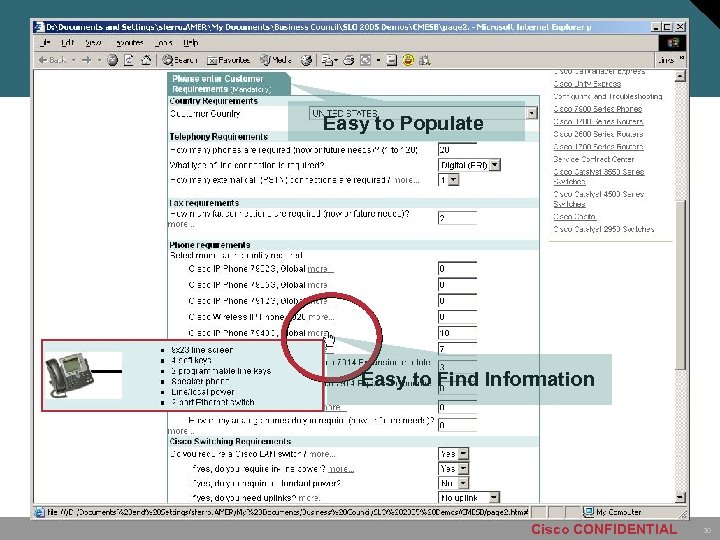Open the line connection type dropdown
Screen dimensions: 720x540
point(495,165)
